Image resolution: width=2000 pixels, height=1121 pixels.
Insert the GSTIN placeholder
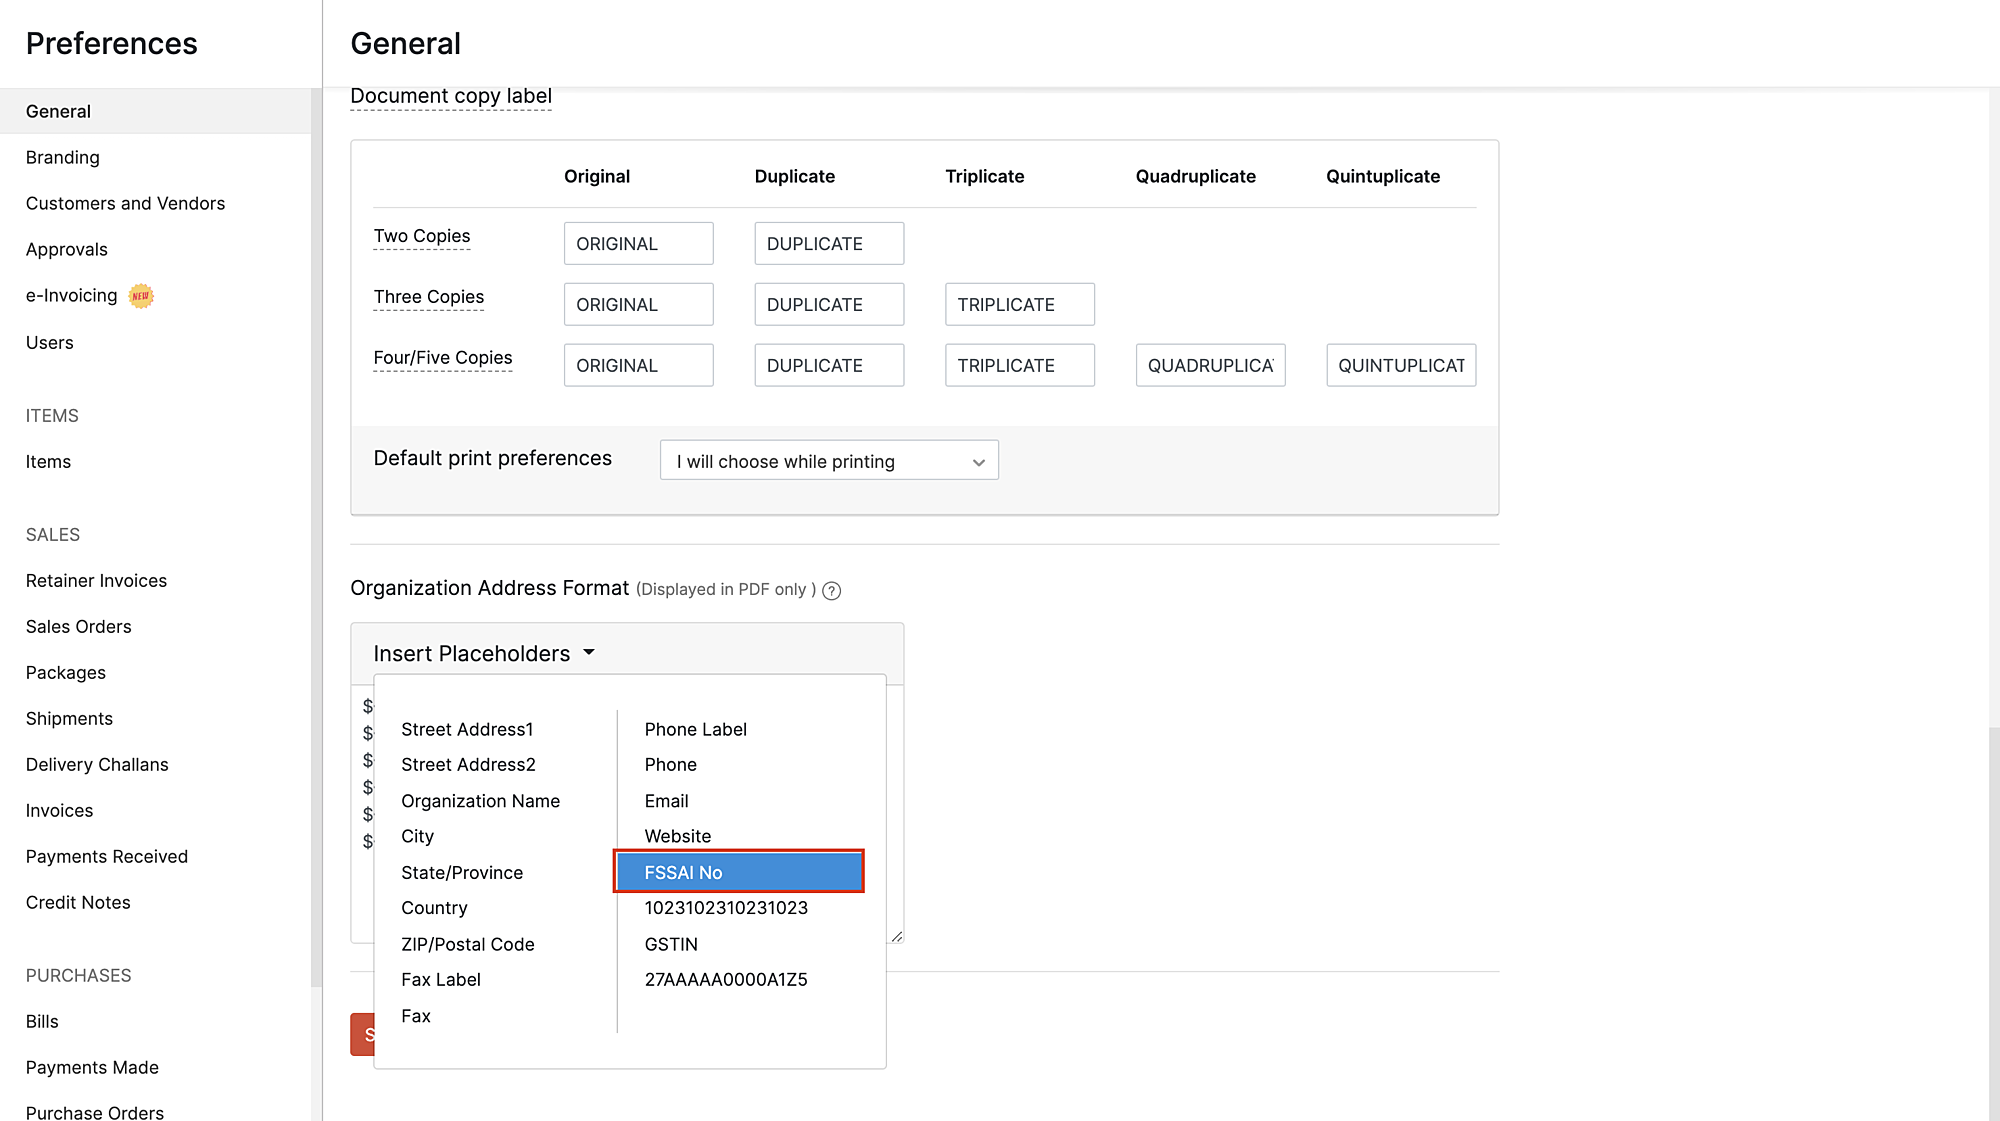click(670, 943)
